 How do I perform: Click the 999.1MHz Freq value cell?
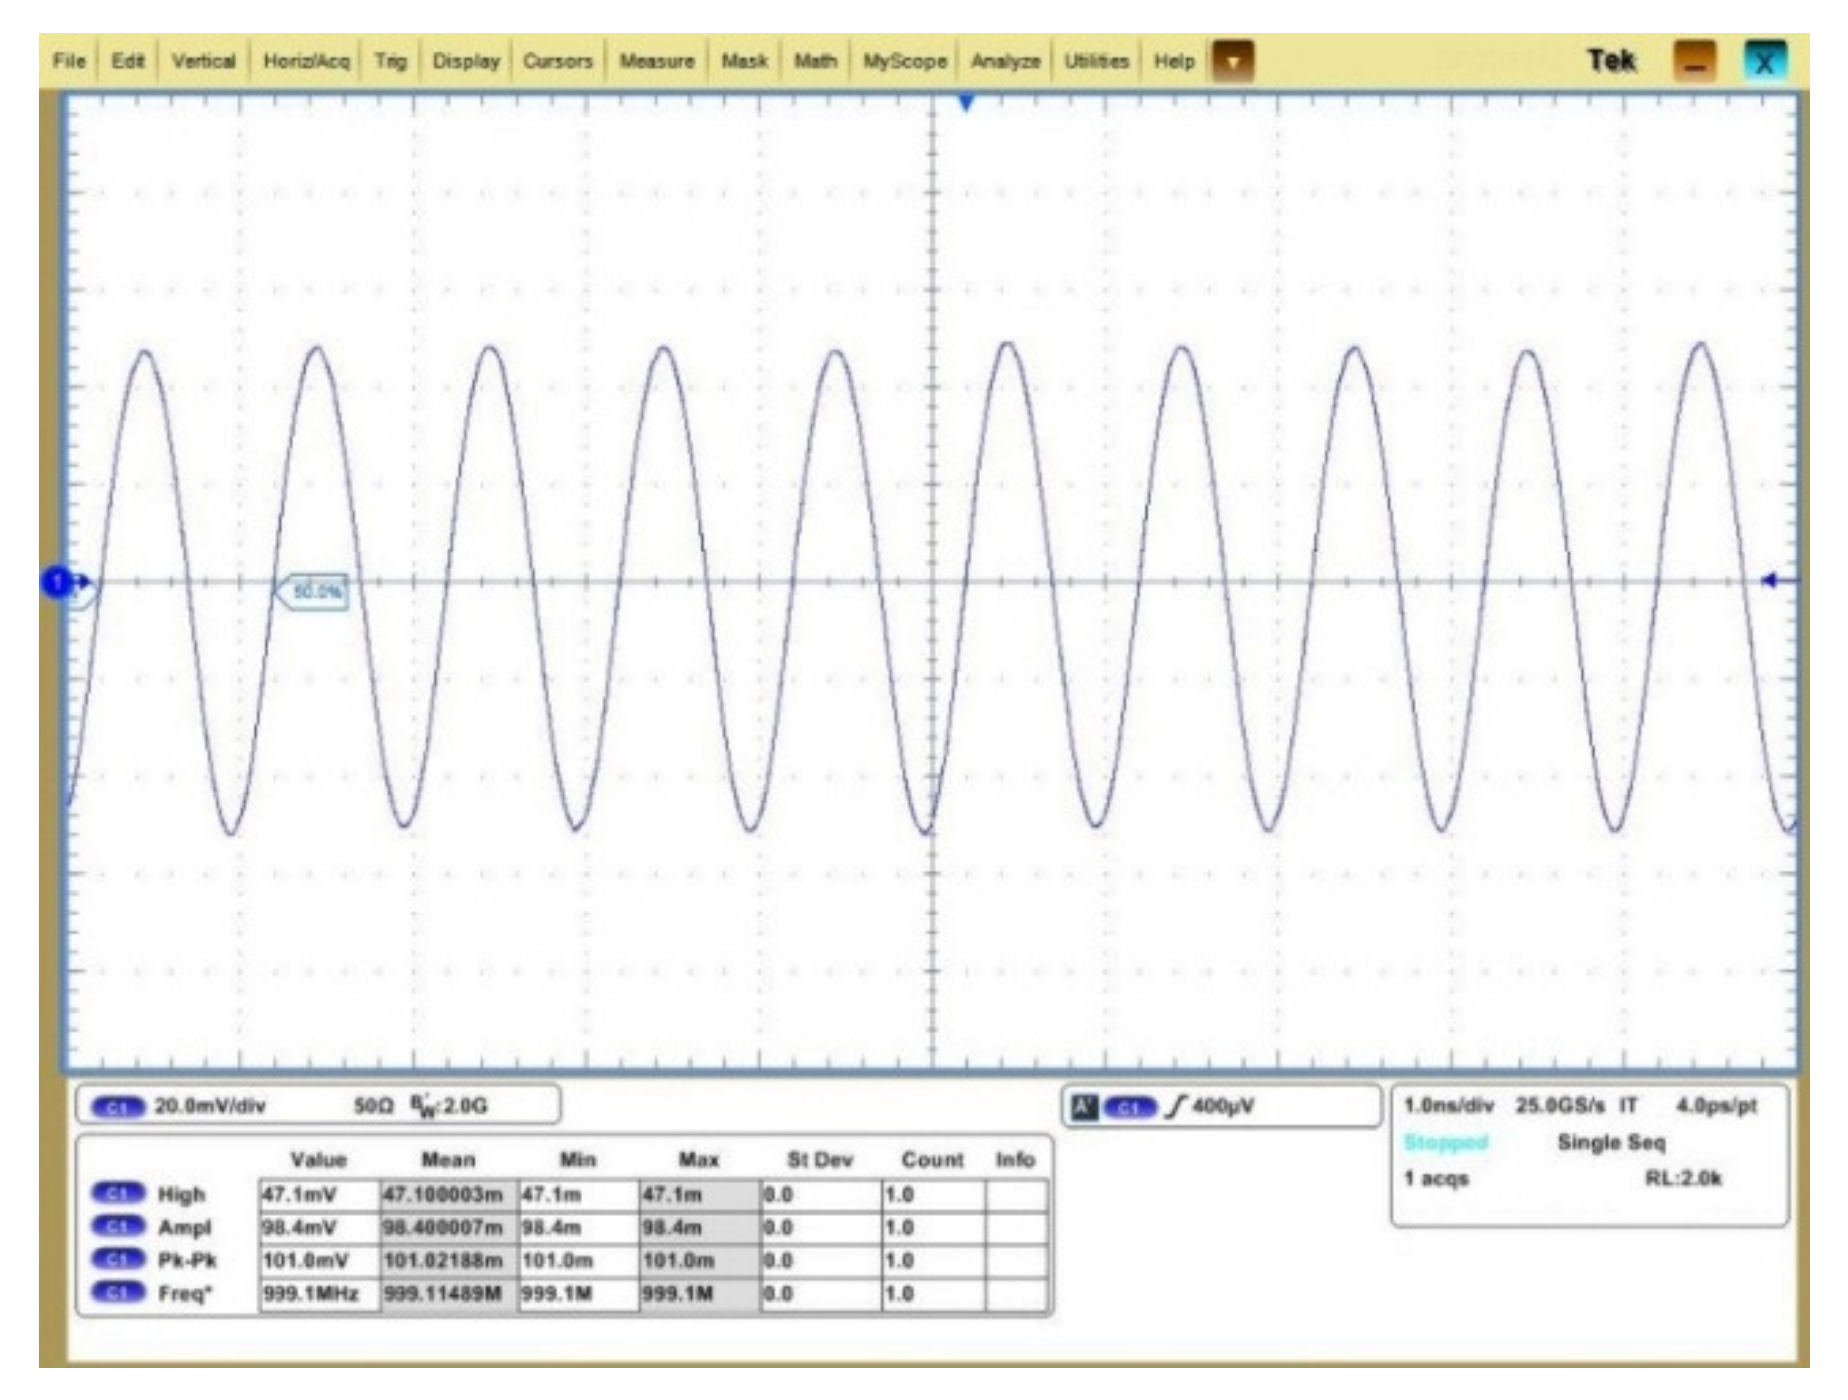(319, 1294)
